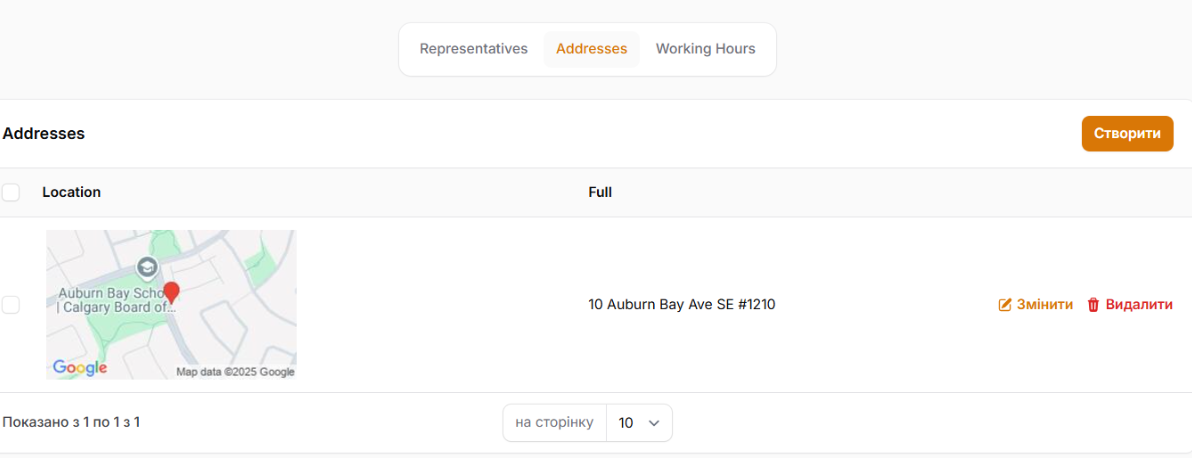Viewport: 1192px width, 470px height.
Task: Click the Location column header
Action: coord(71,192)
